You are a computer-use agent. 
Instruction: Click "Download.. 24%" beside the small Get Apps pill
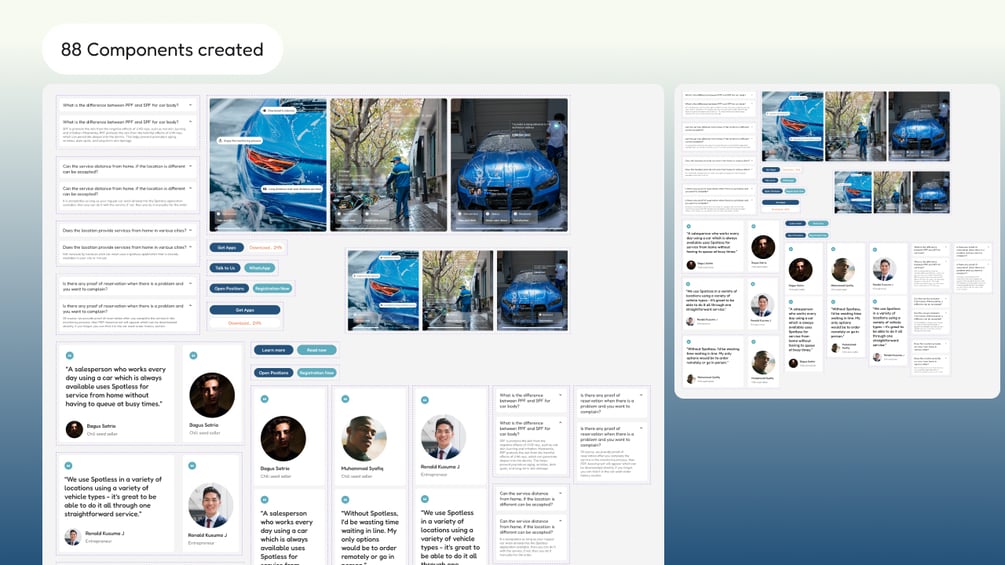tap(265, 247)
